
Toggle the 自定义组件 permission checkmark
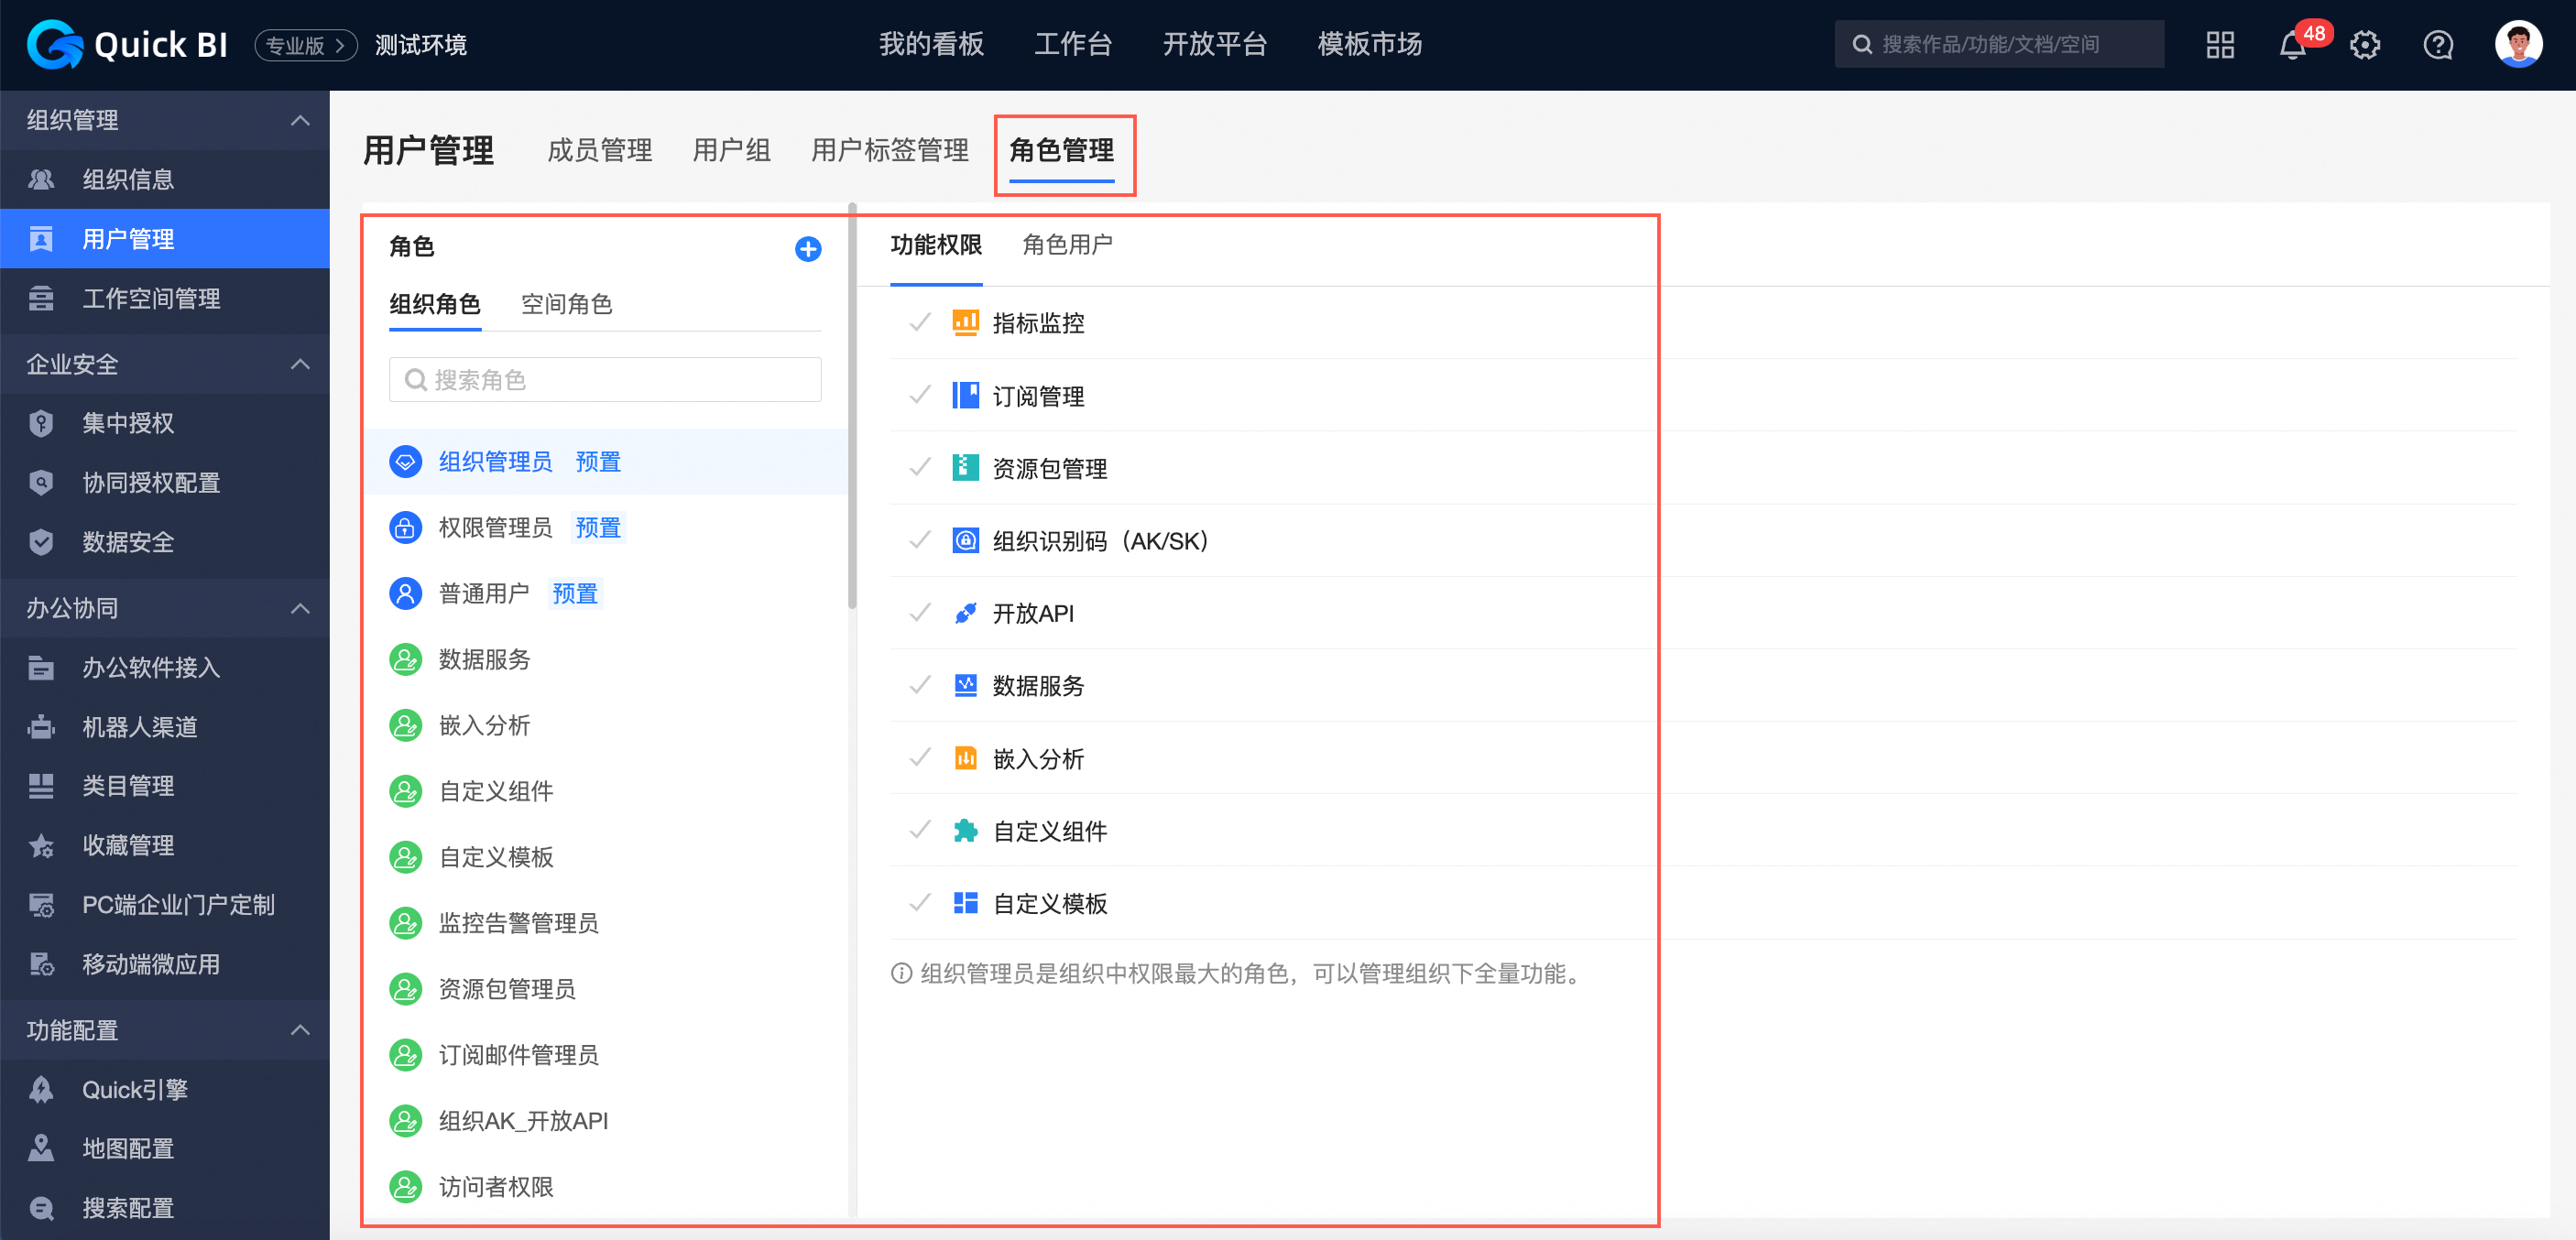coord(920,831)
